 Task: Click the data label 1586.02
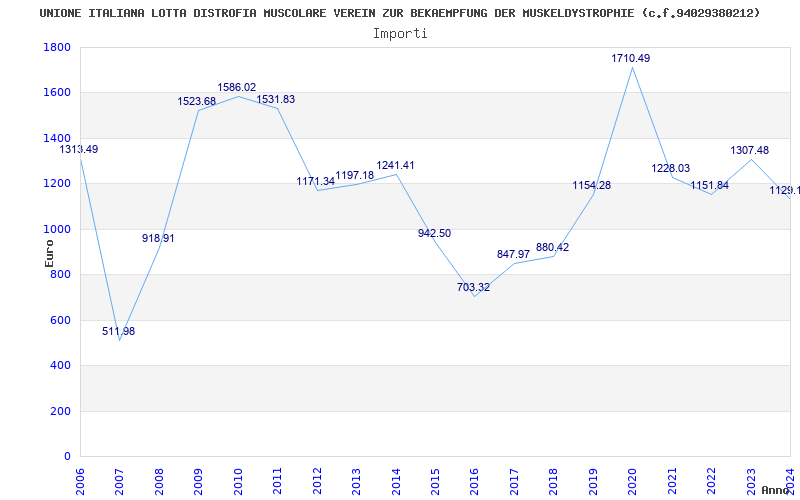tap(237, 87)
